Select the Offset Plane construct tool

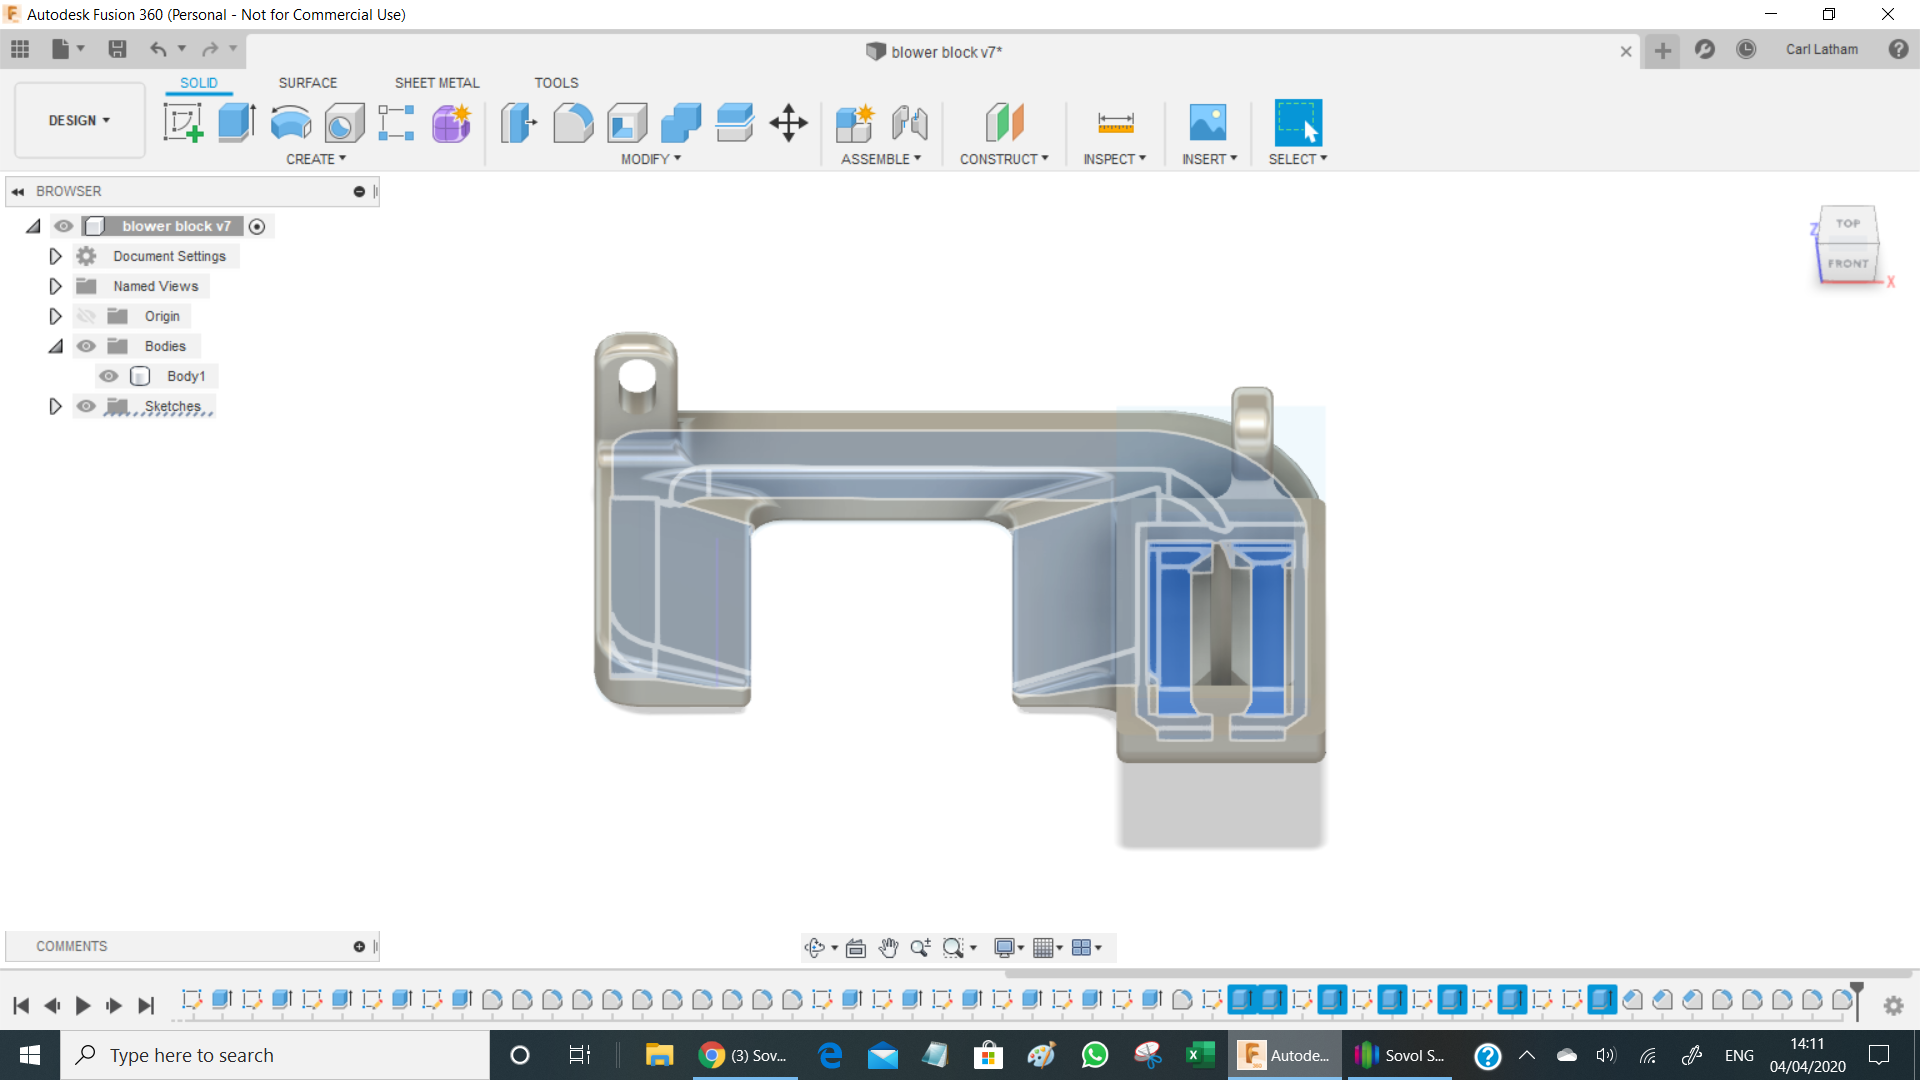[x=1005, y=123]
